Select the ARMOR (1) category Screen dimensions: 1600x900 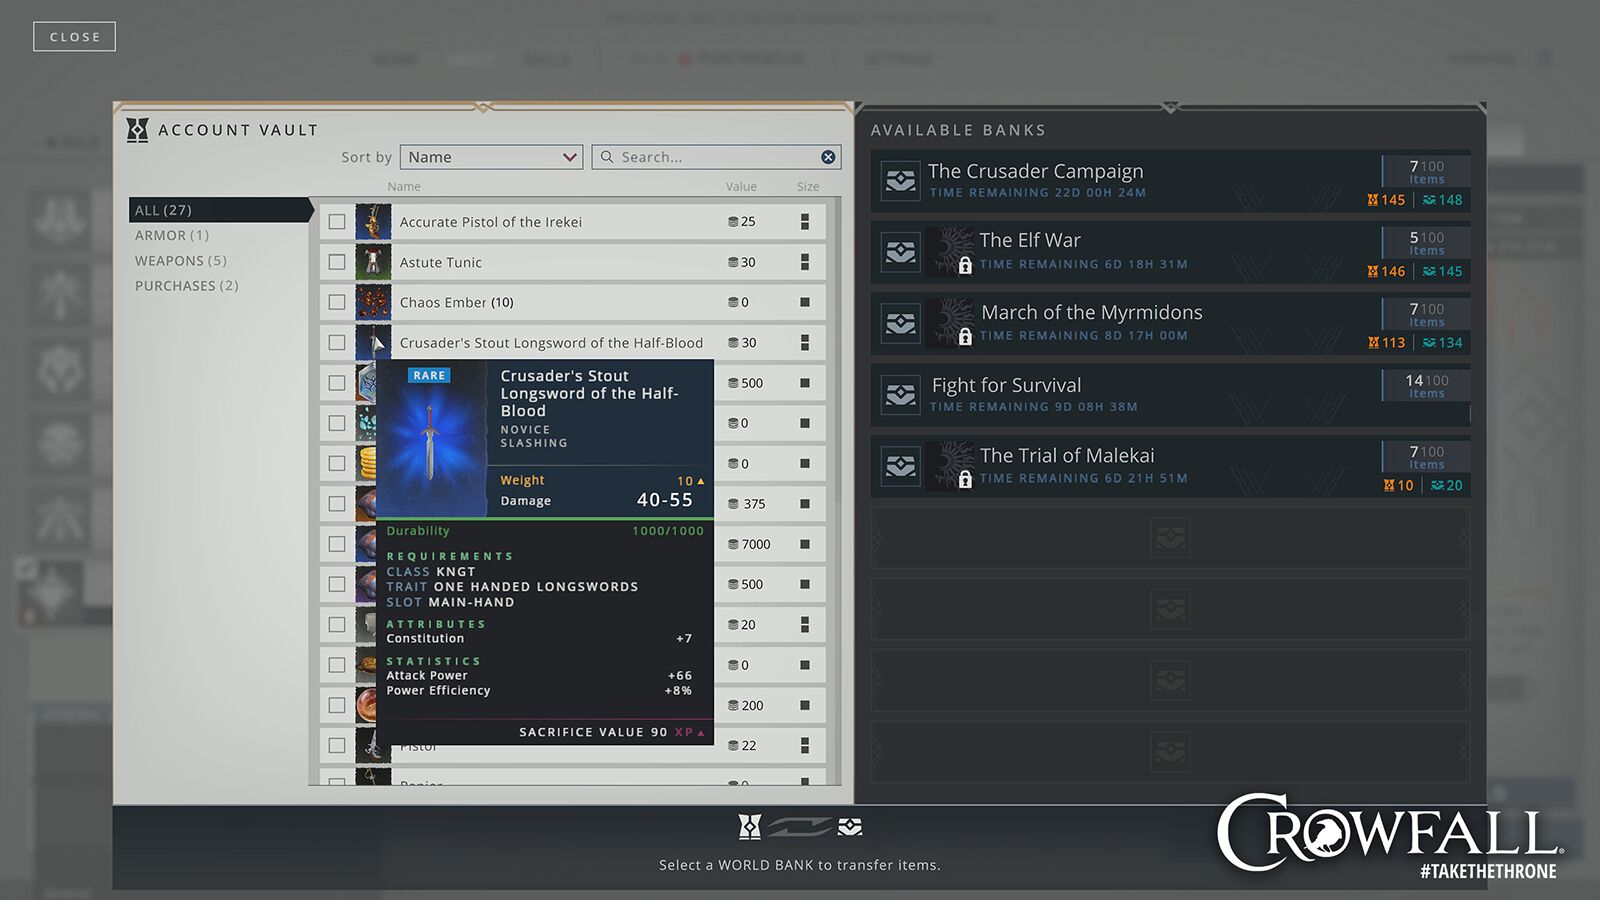coord(172,235)
